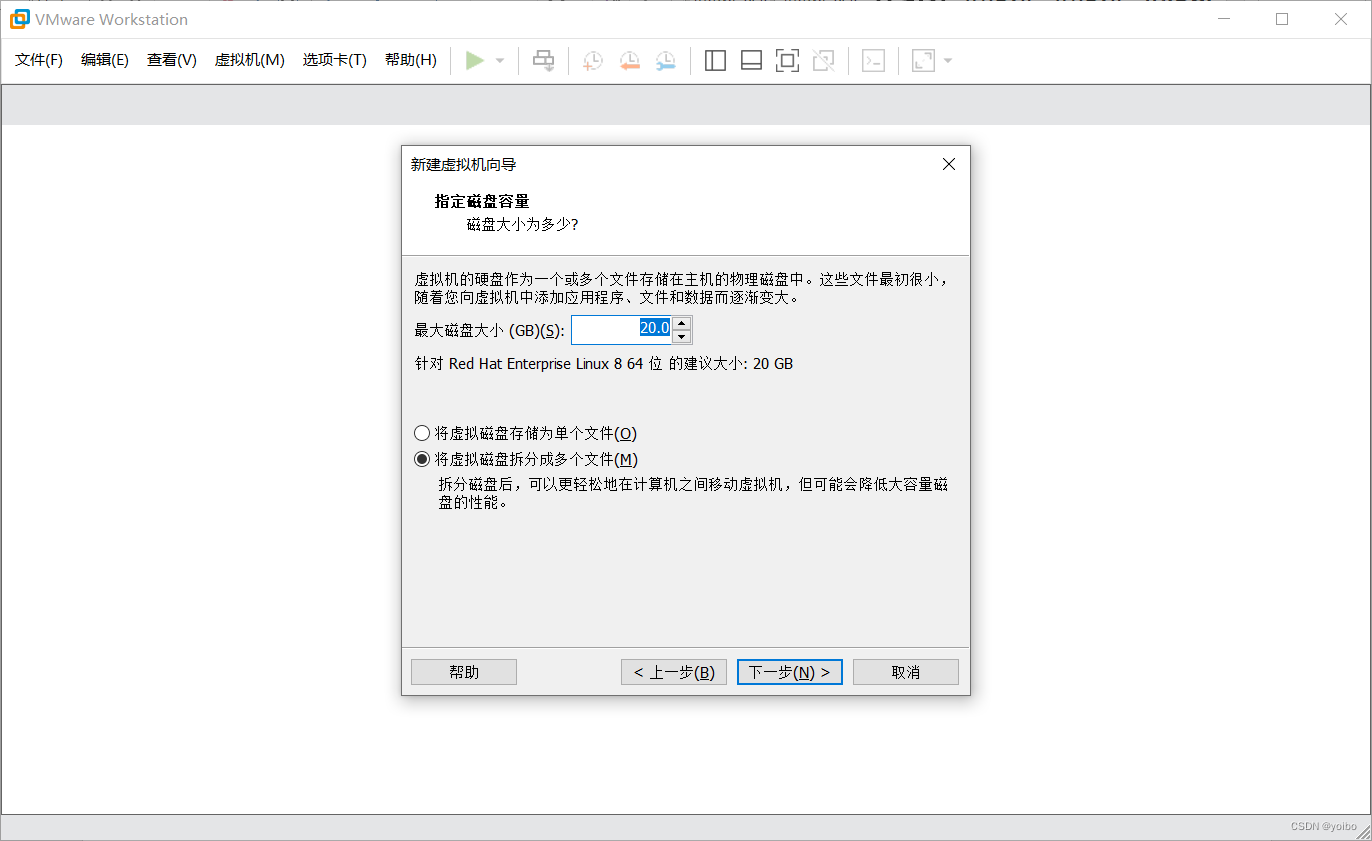The image size is (1372, 841).
Task: Close the 新建虚拟机向导 dialog
Action: click(949, 164)
